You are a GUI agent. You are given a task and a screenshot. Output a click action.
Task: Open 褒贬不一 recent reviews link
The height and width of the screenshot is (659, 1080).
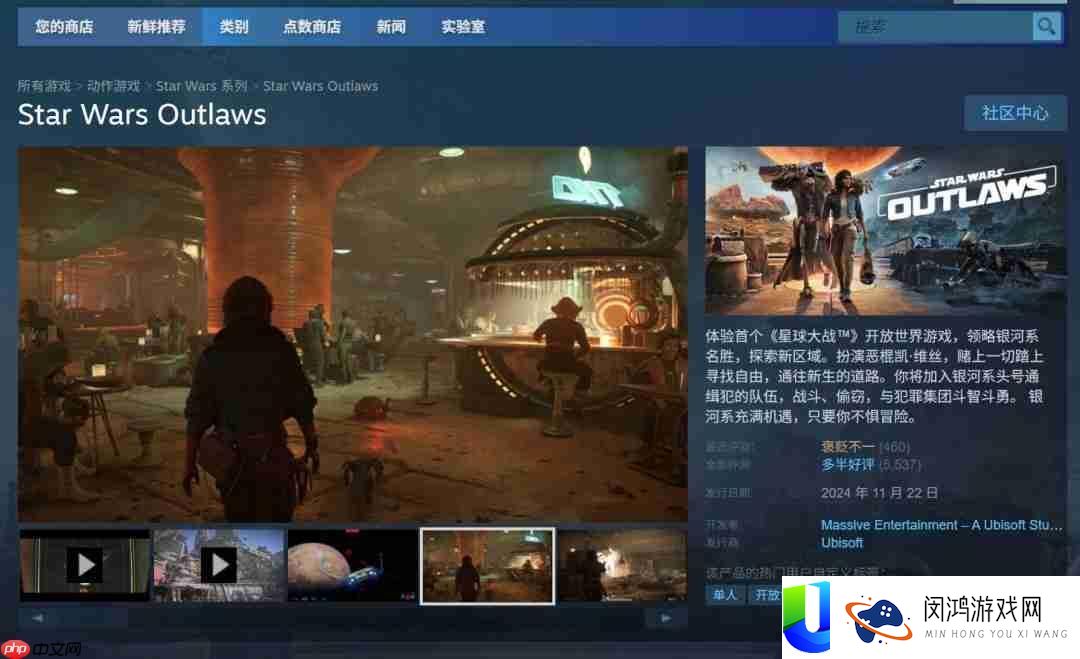[848, 447]
